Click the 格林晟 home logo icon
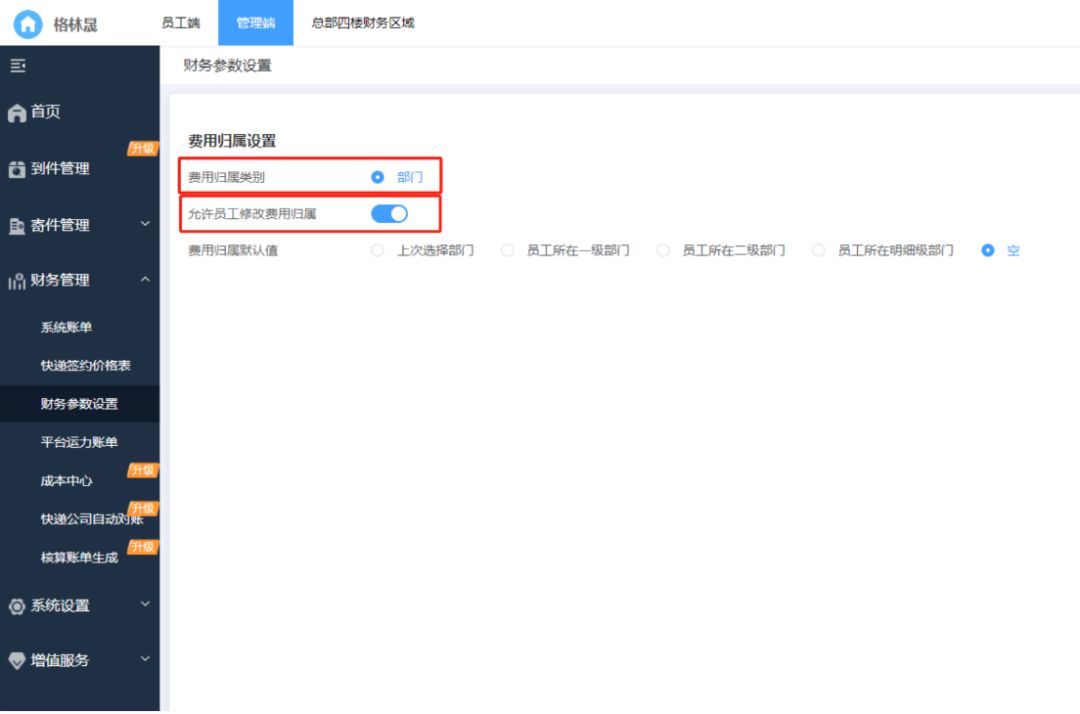 [x=28, y=24]
